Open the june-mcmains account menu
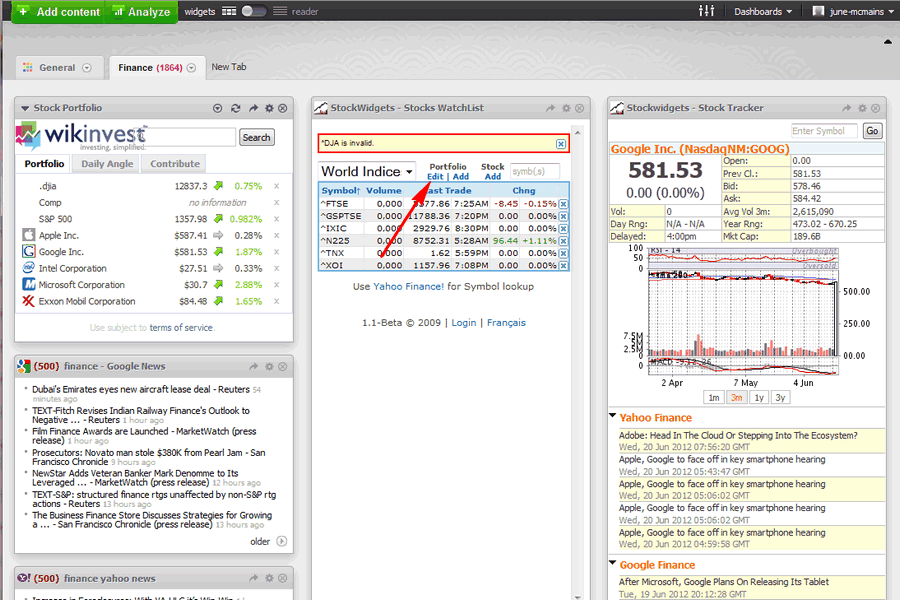Screen dimensions: 900x600 click(x=855, y=11)
